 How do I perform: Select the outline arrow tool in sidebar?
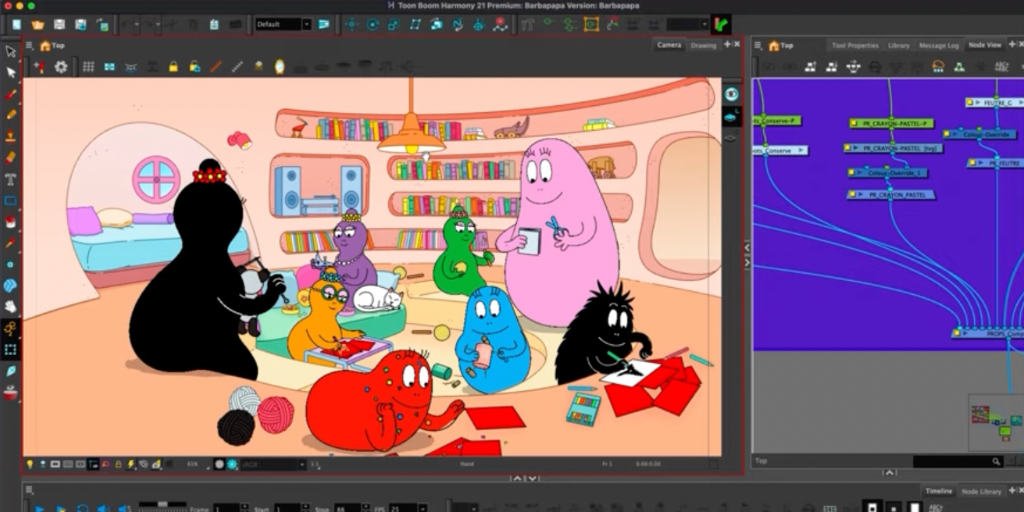[x=10, y=52]
